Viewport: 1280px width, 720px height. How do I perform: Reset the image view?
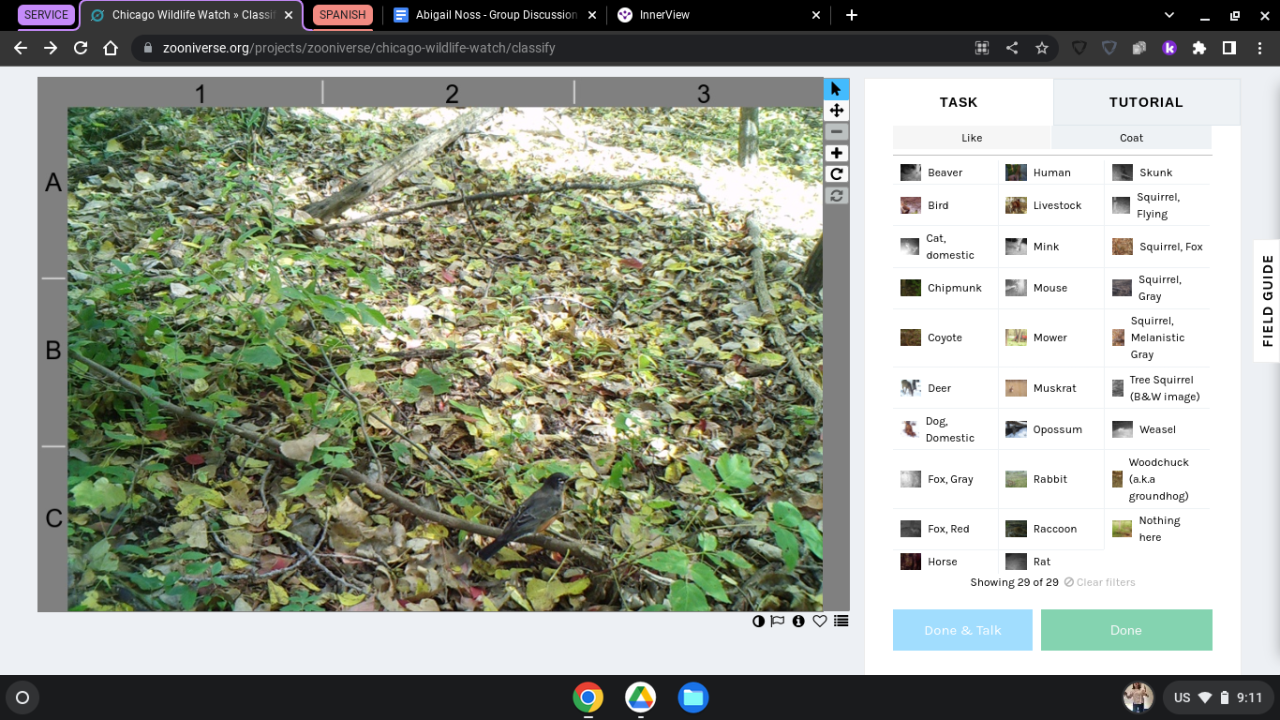[837, 195]
